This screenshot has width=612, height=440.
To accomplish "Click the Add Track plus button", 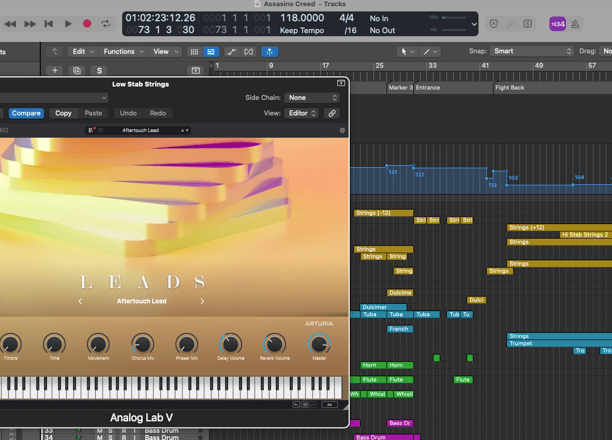I will [x=55, y=70].
